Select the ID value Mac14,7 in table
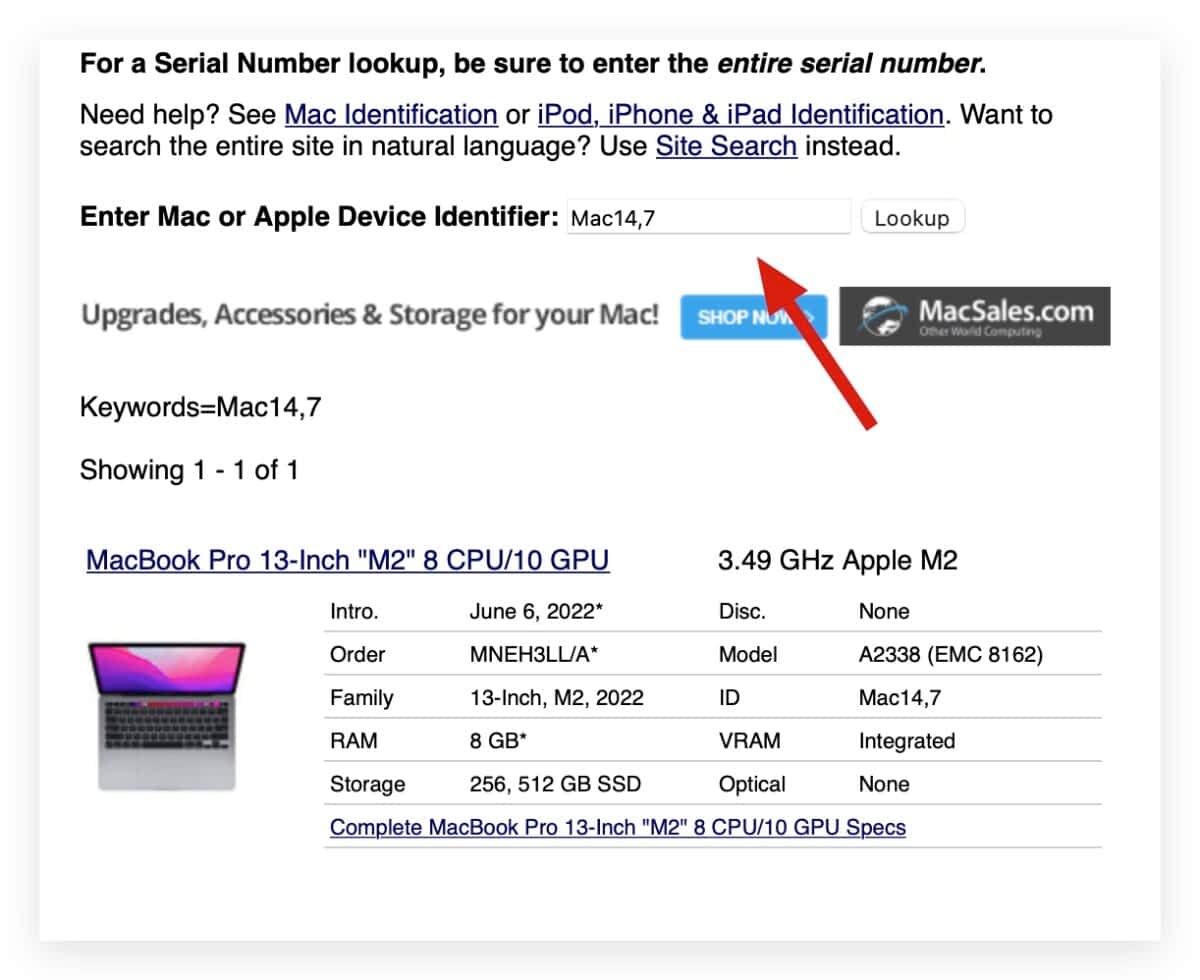1200x980 pixels. (900, 698)
